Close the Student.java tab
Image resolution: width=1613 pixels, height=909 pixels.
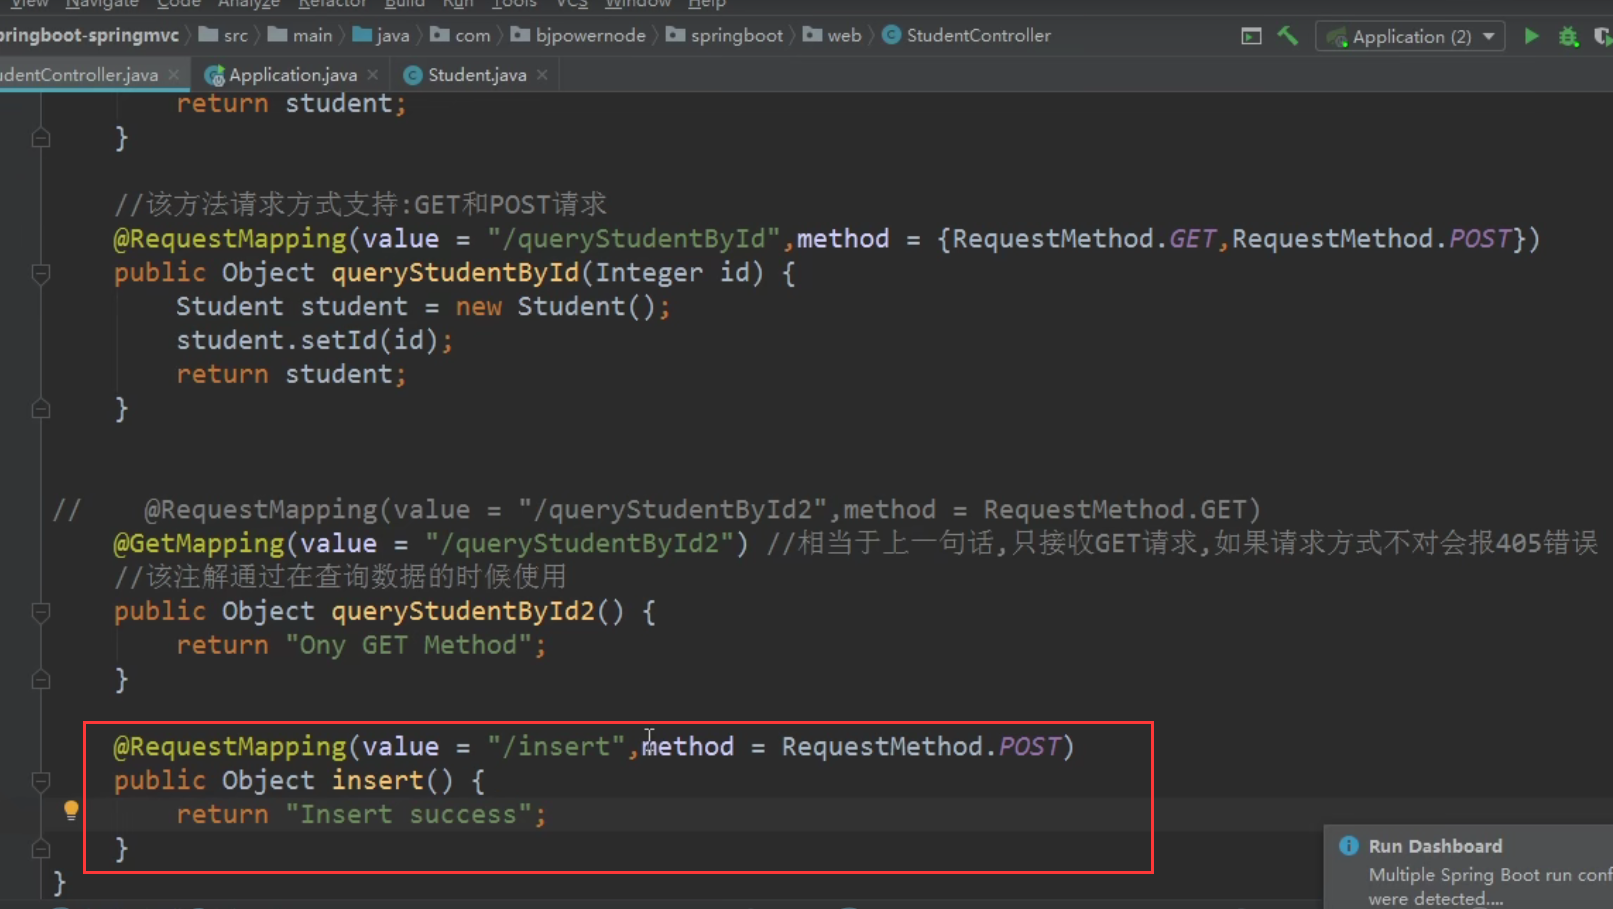pos(542,75)
